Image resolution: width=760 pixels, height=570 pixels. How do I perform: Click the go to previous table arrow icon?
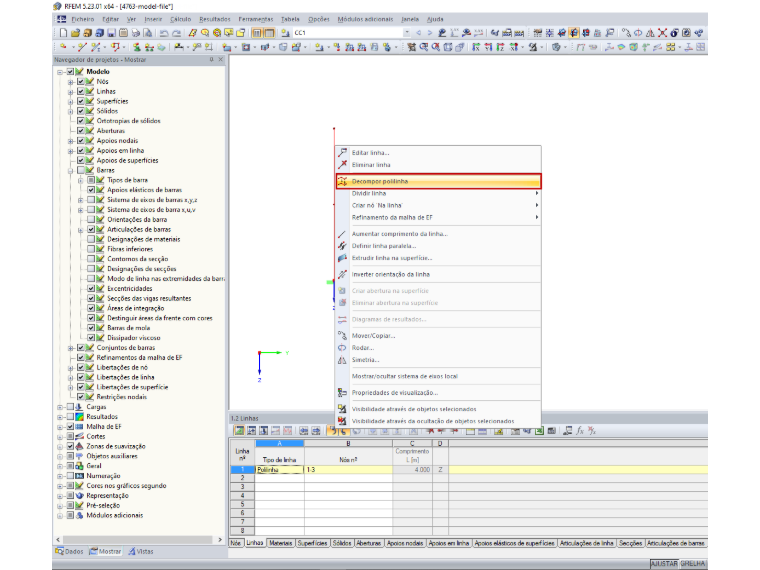coord(303,430)
